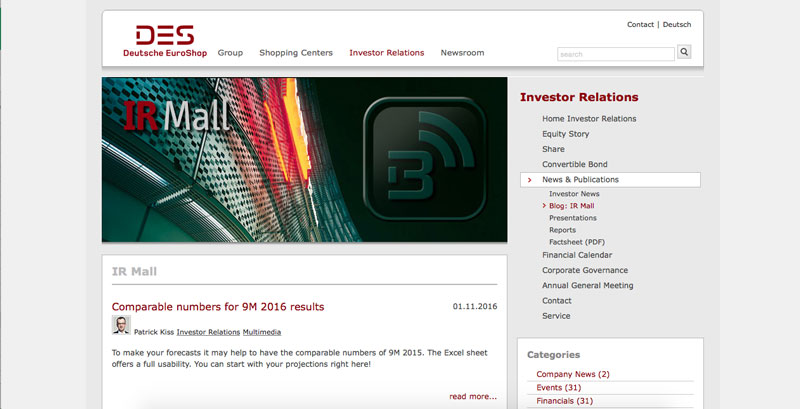Open Investor News subsection
This screenshot has height=409, width=800.
tap(574, 194)
